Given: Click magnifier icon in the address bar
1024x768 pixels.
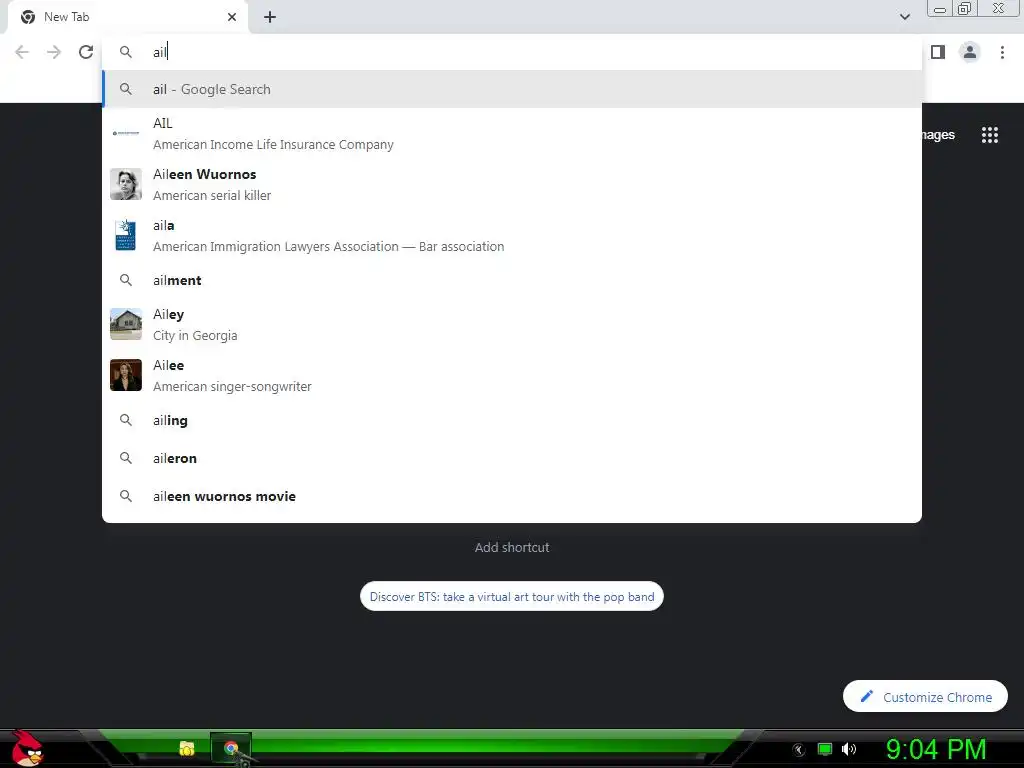Looking at the screenshot, I should 126,52.
